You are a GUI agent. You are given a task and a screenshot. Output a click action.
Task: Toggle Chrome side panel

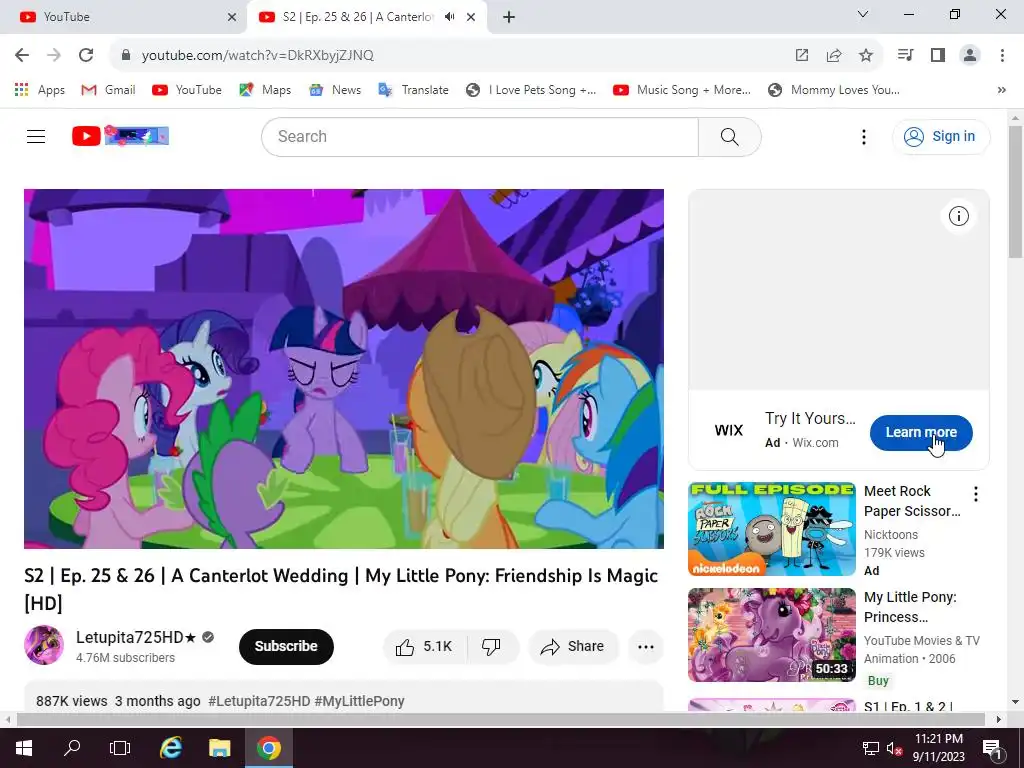point(938,55)
